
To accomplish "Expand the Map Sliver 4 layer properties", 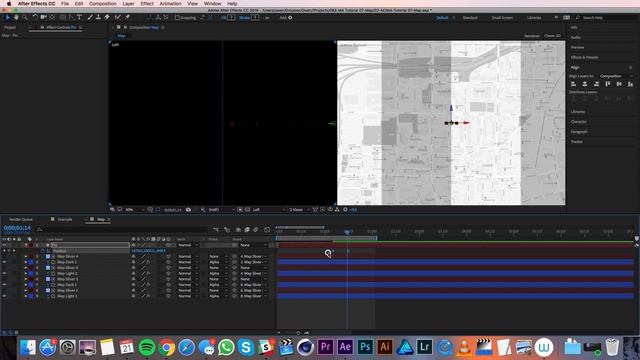I will click(x=26, y=257).
